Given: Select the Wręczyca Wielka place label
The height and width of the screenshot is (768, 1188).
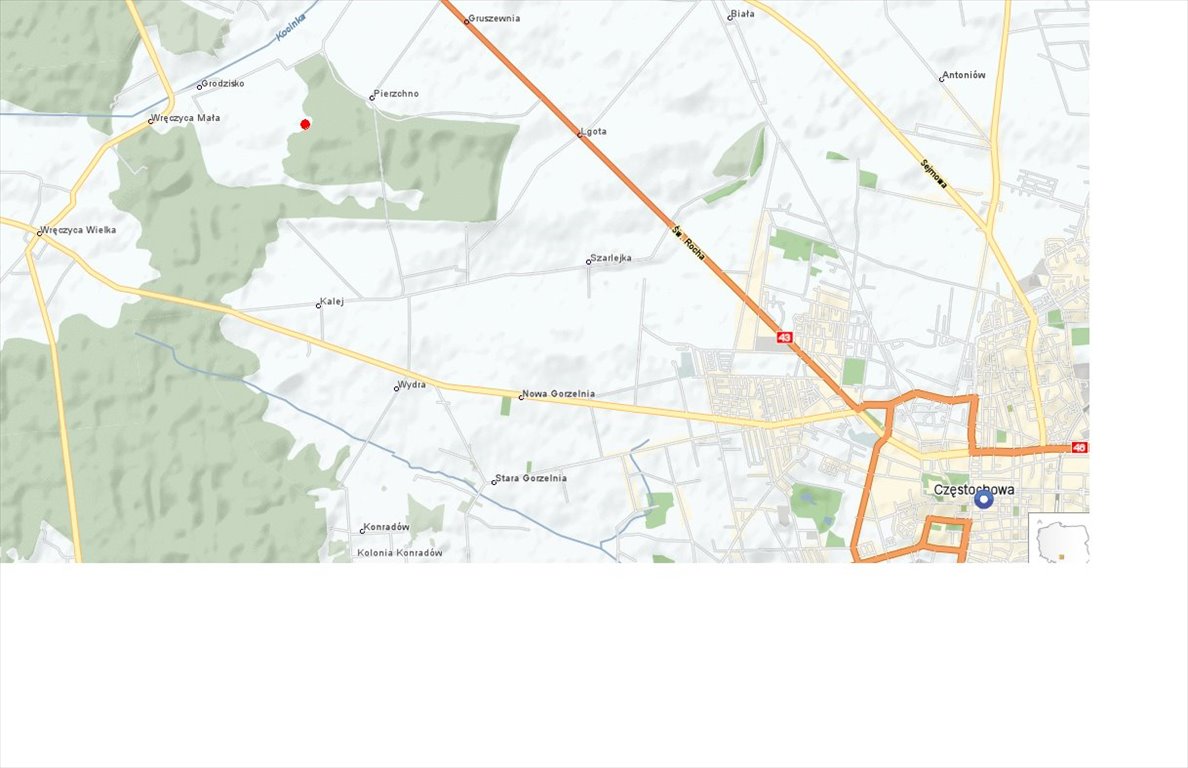Looking at the screenshot, I should [78, 229].
